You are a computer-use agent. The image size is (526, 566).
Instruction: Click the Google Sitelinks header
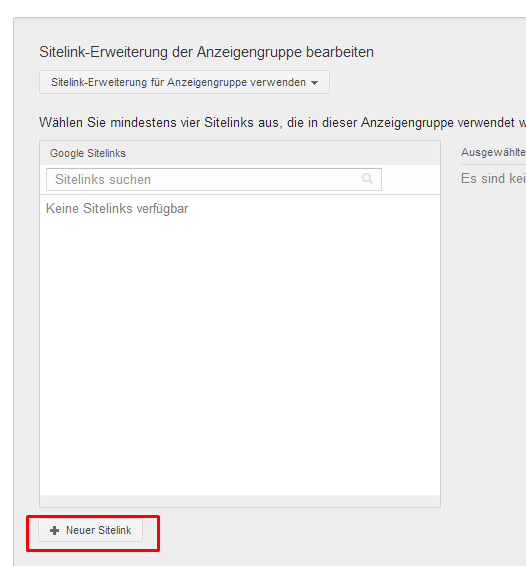(x=88, y=153)
